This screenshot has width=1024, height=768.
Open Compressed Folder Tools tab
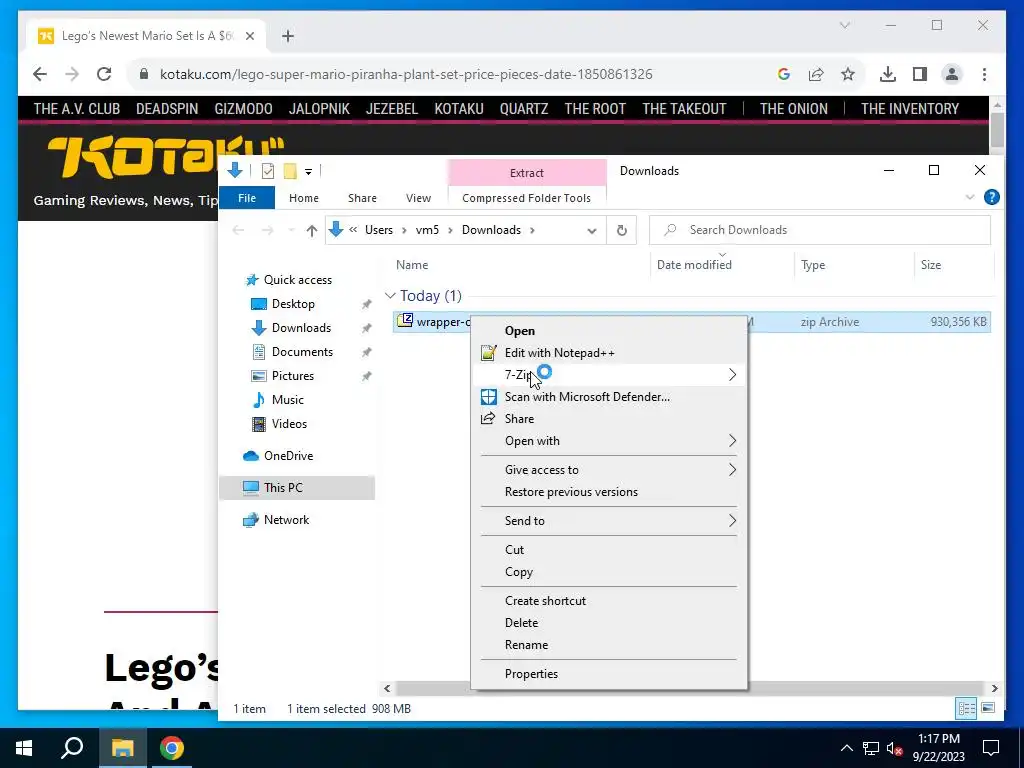pyautogui.click(x=526, y=198)
